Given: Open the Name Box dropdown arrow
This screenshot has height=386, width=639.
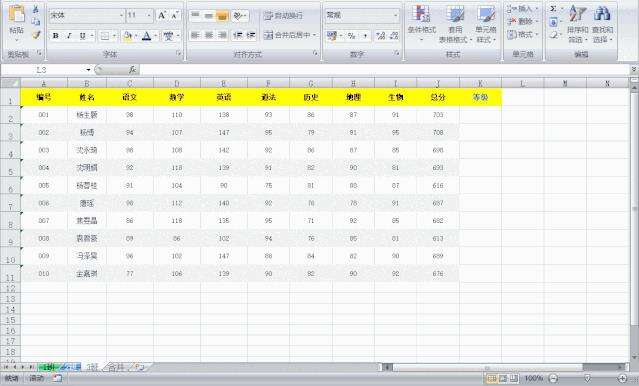Looking at the screenshot, I should (x=88, y=70).
